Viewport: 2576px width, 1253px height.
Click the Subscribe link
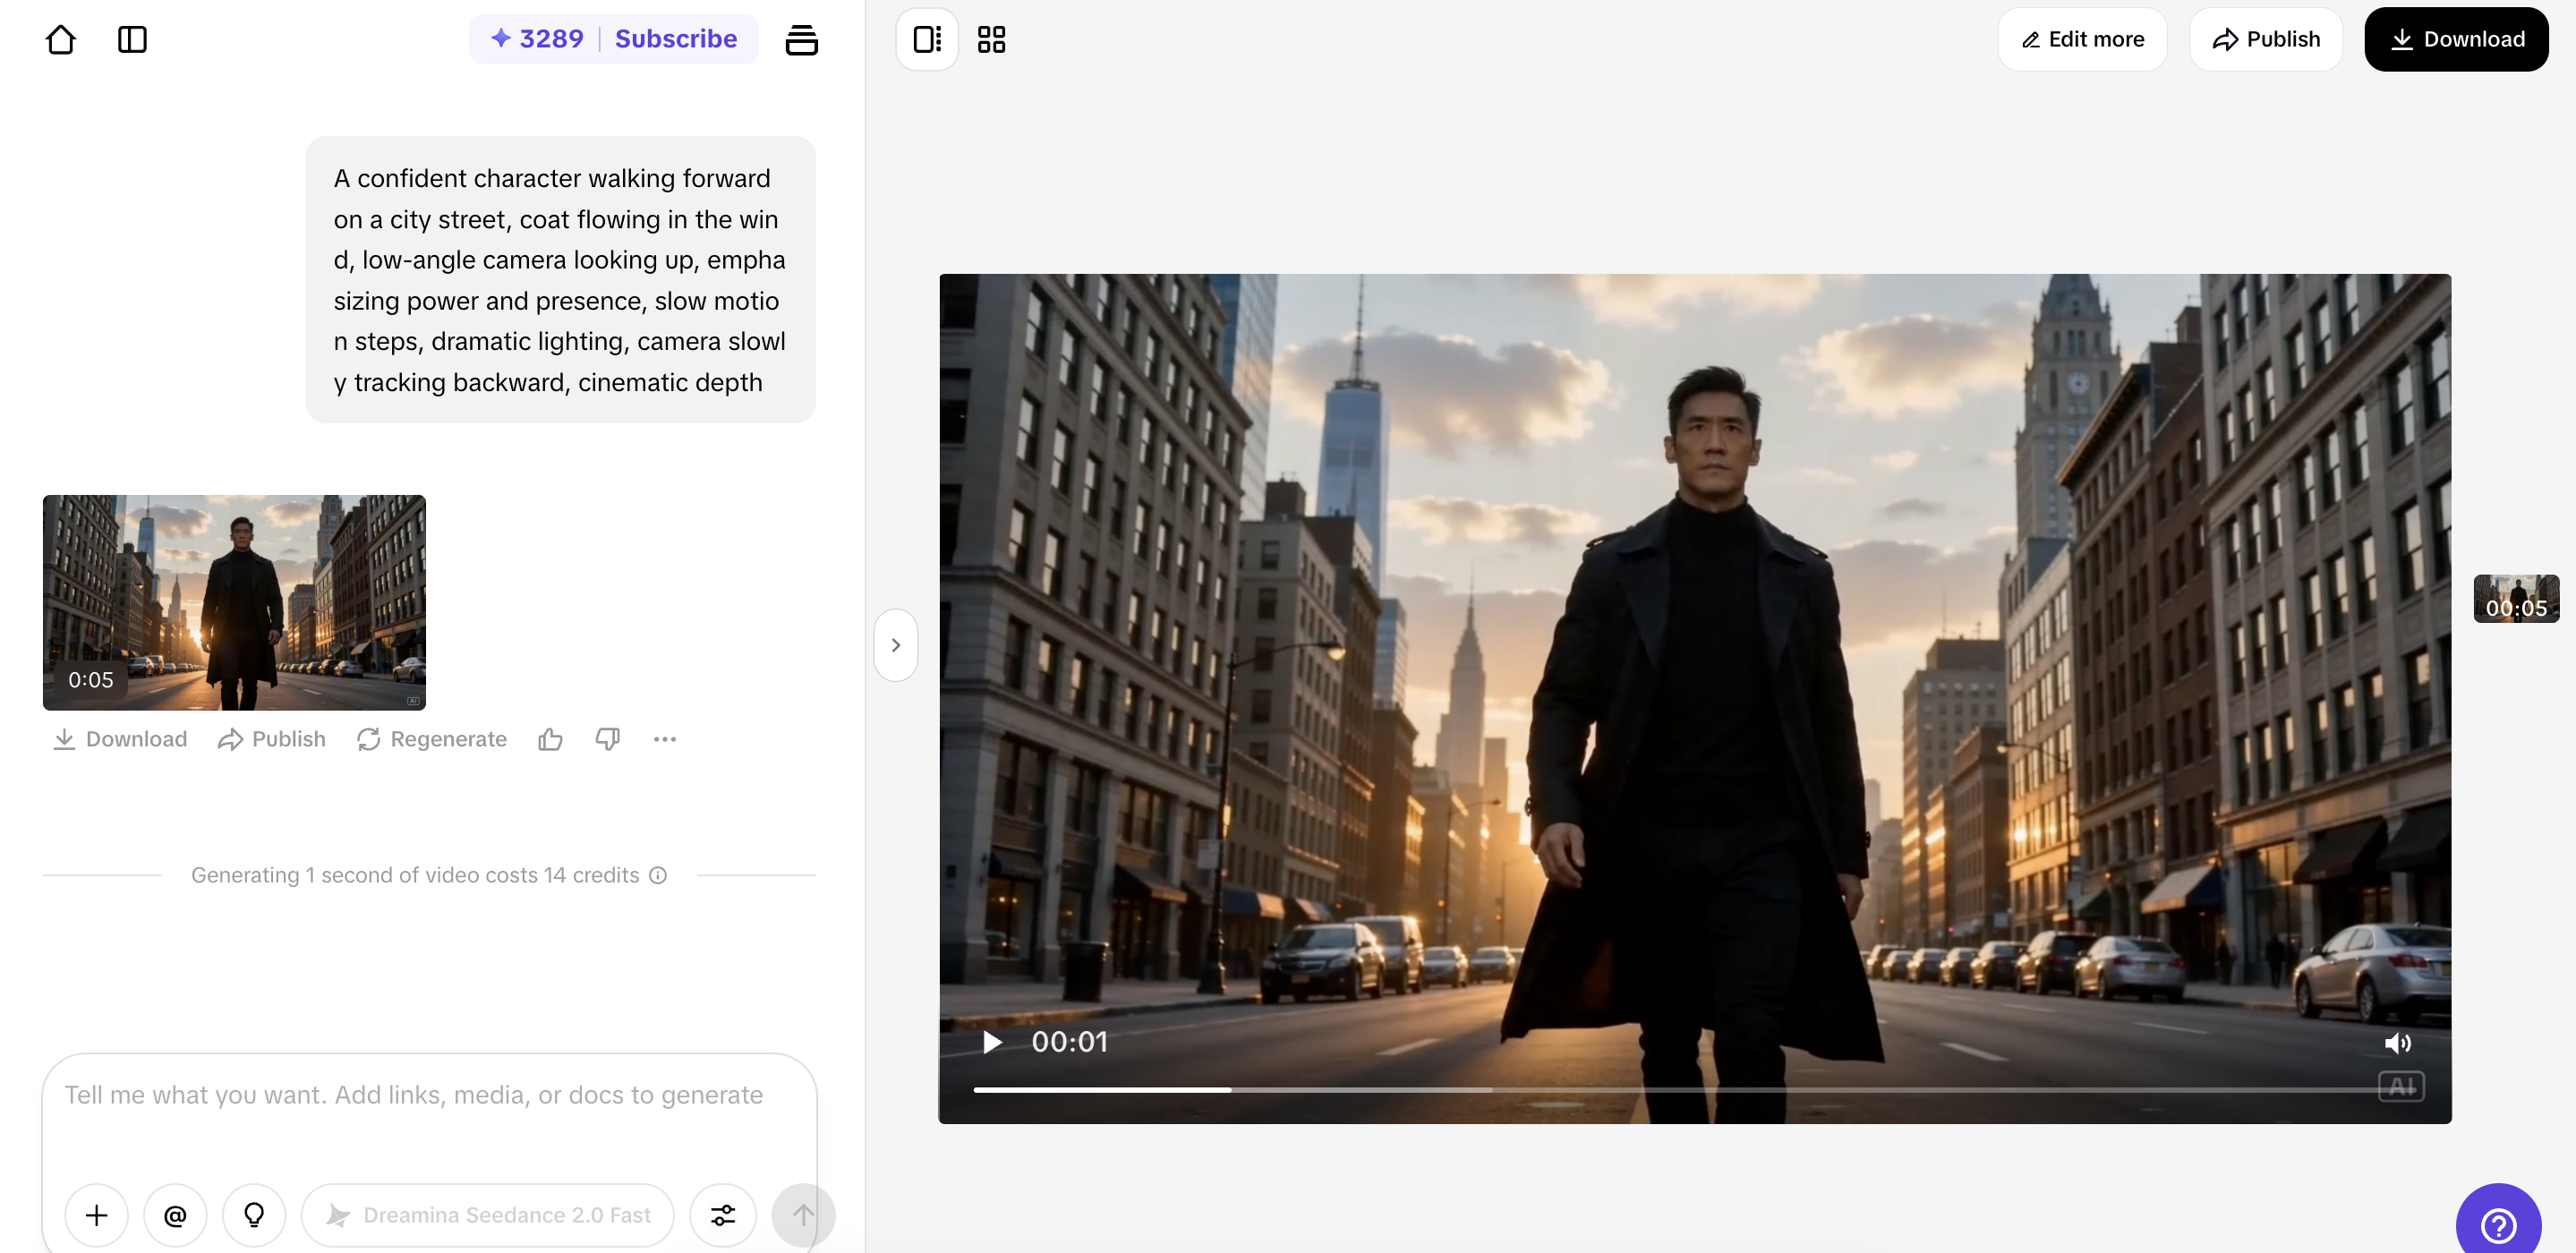(x=676, y=38)
